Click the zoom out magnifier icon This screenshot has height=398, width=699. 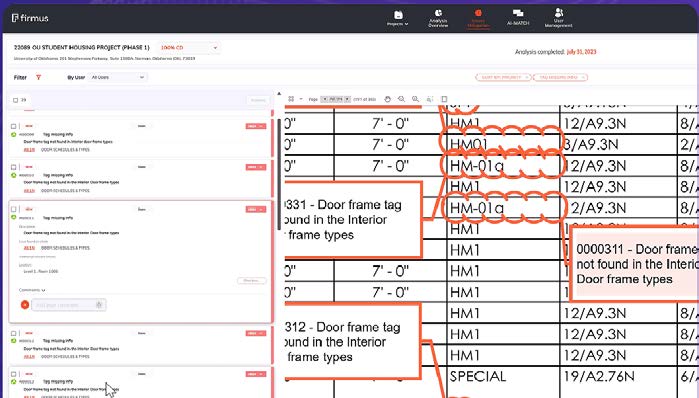[401, 99]
